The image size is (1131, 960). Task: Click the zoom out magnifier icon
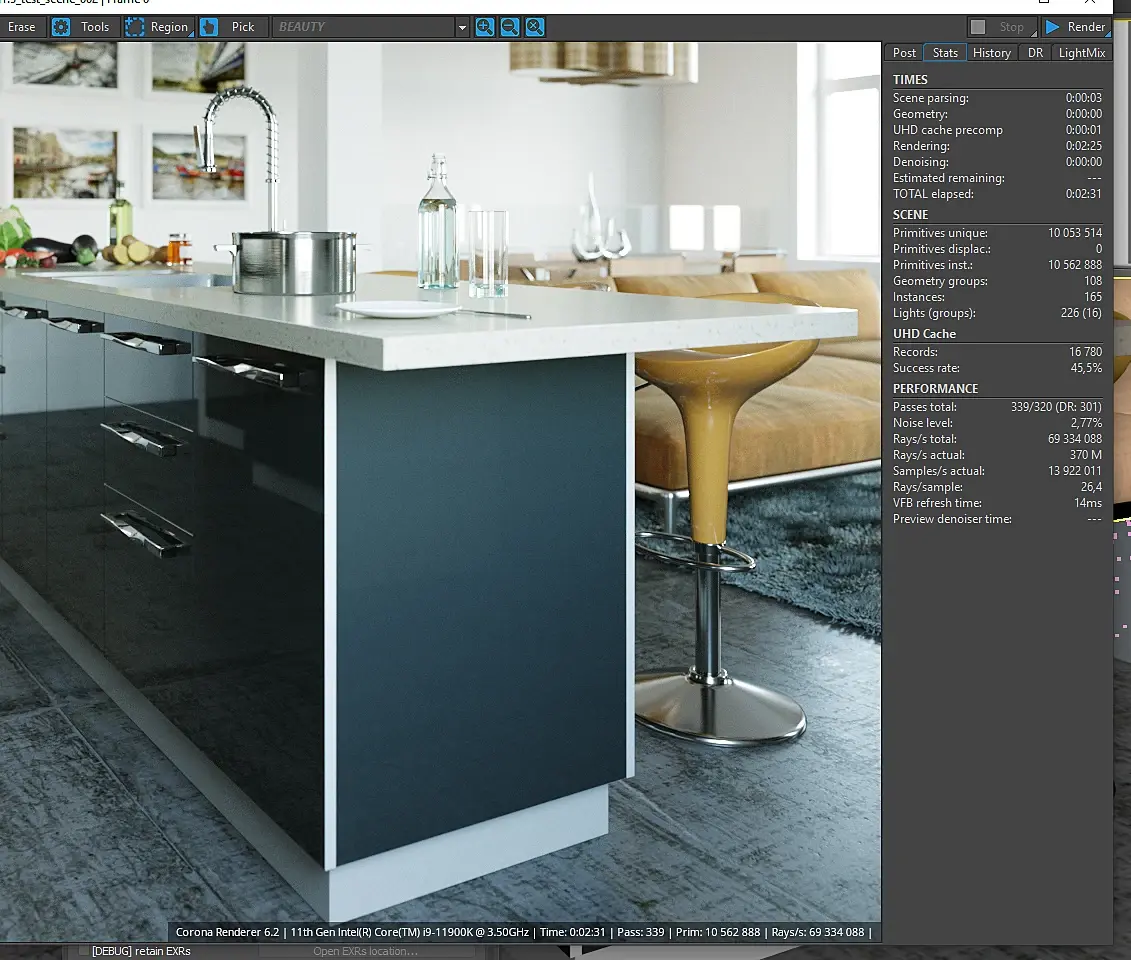pyautogui.click(x=510, y=27)
